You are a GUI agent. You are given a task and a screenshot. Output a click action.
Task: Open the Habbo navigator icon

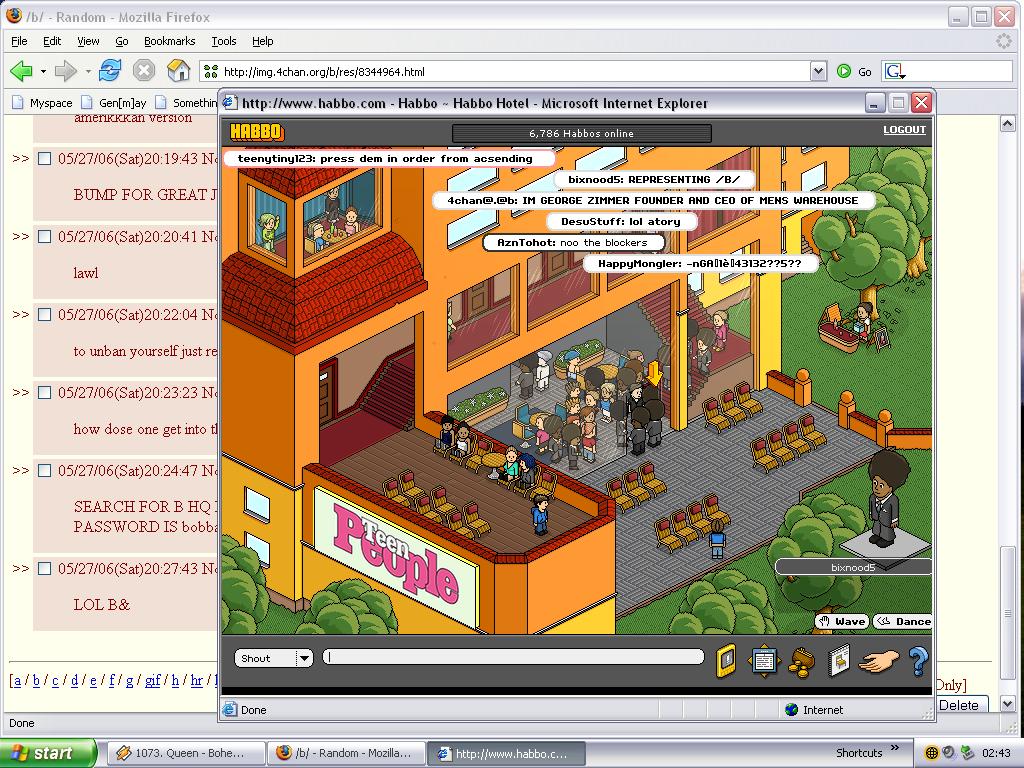(x=763, y=661)
